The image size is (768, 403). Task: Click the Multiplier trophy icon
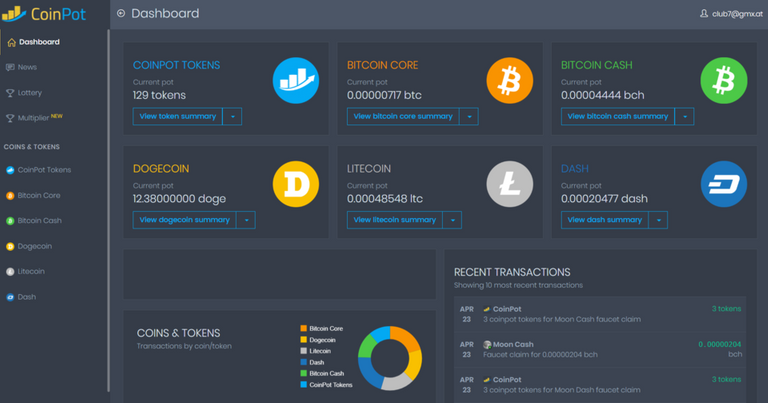pyautogui.click(x=10, y=118)
